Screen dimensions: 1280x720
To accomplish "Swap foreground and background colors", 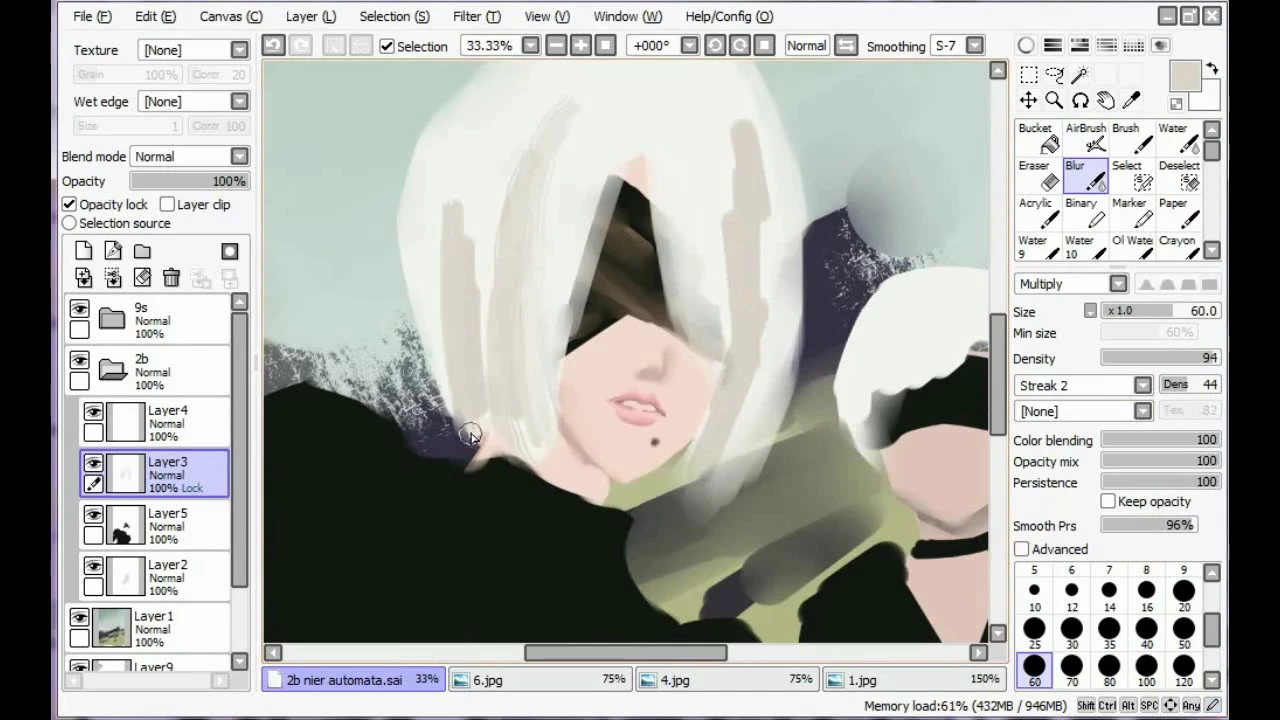I will click(x=1211, y=69).
